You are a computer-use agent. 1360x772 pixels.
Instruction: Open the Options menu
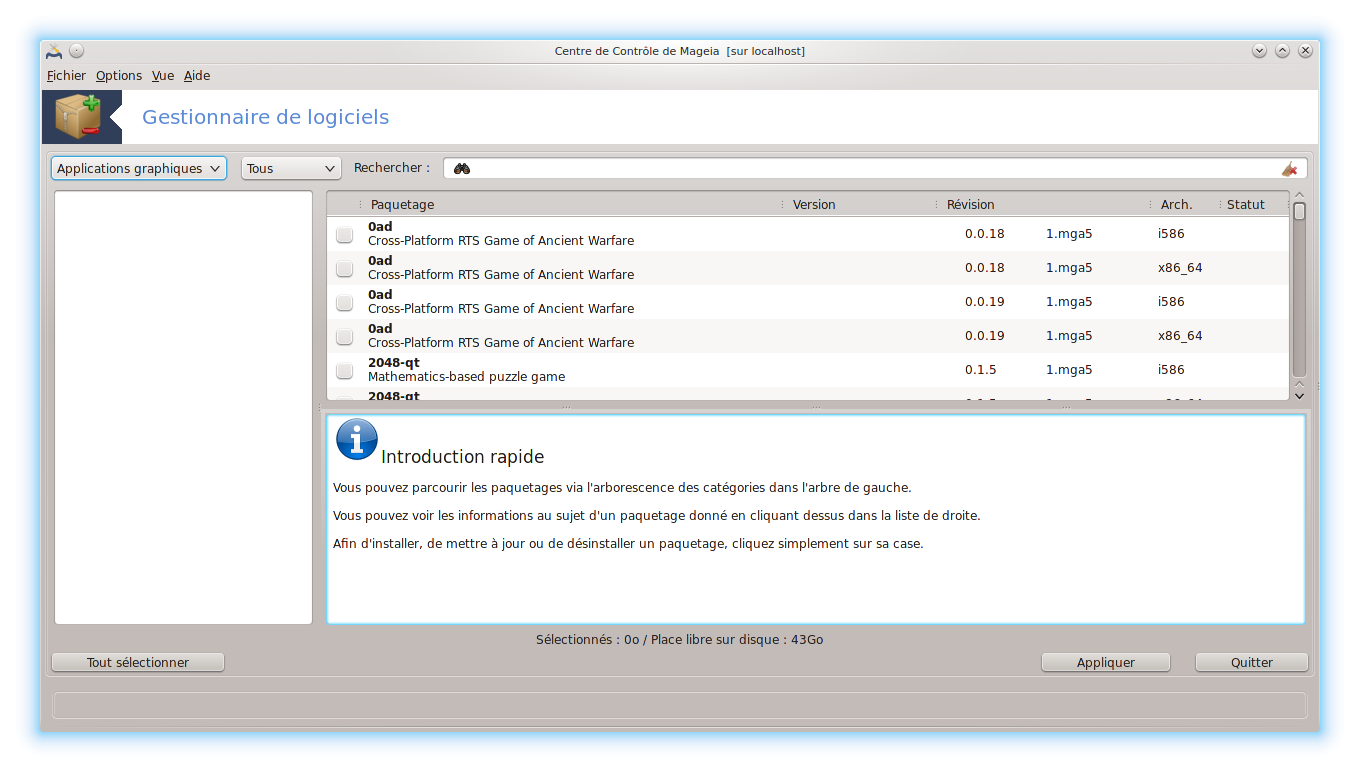point(119,76)
